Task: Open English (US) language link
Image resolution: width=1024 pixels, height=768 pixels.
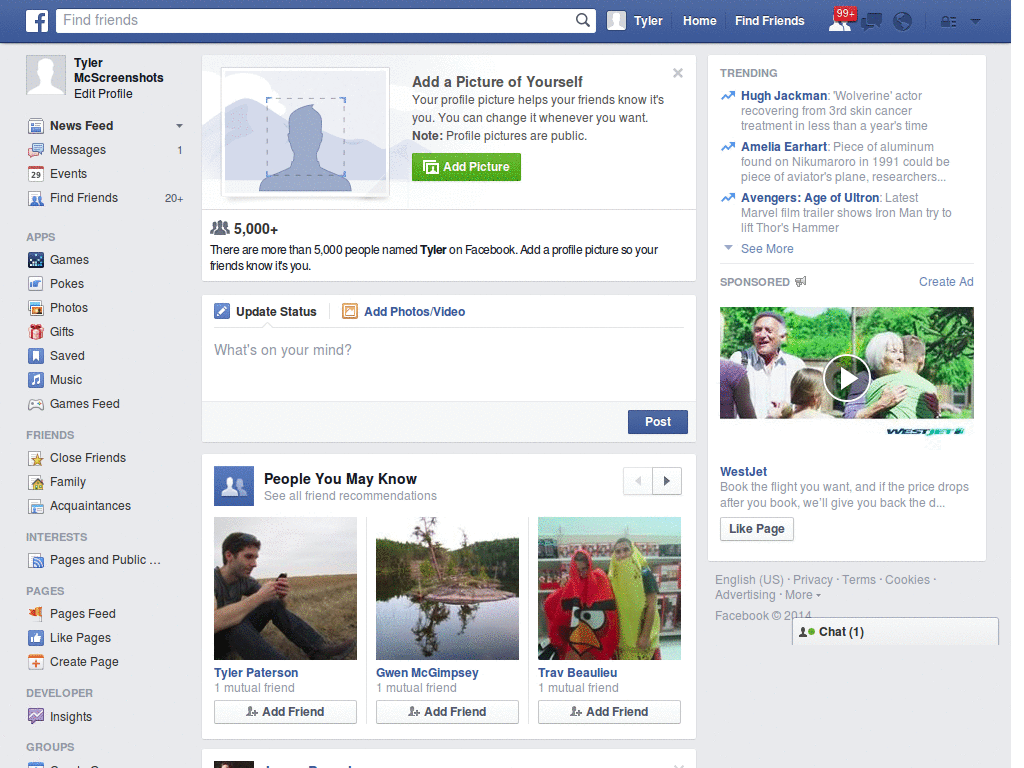Action: (x=749, y=580)
